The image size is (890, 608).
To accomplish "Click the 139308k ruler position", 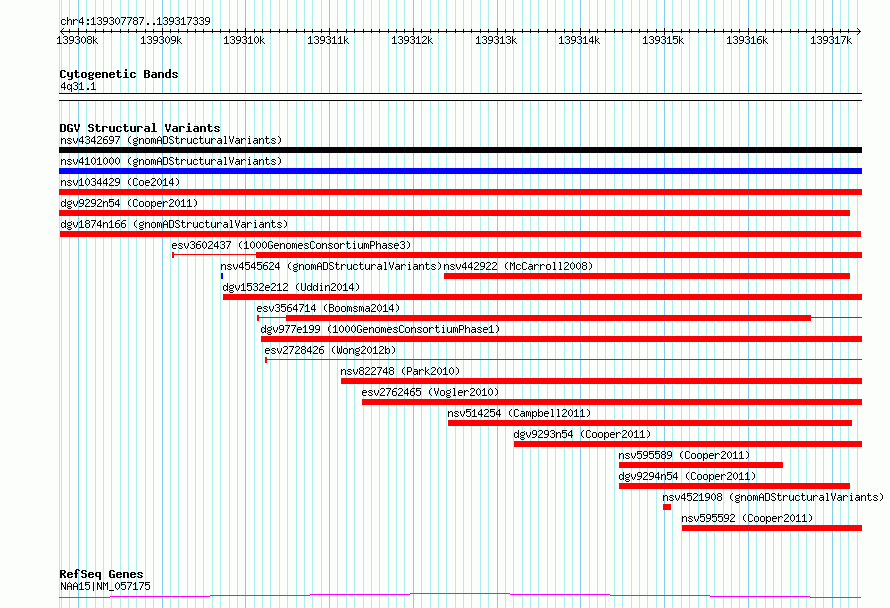I will pos(77,40).
